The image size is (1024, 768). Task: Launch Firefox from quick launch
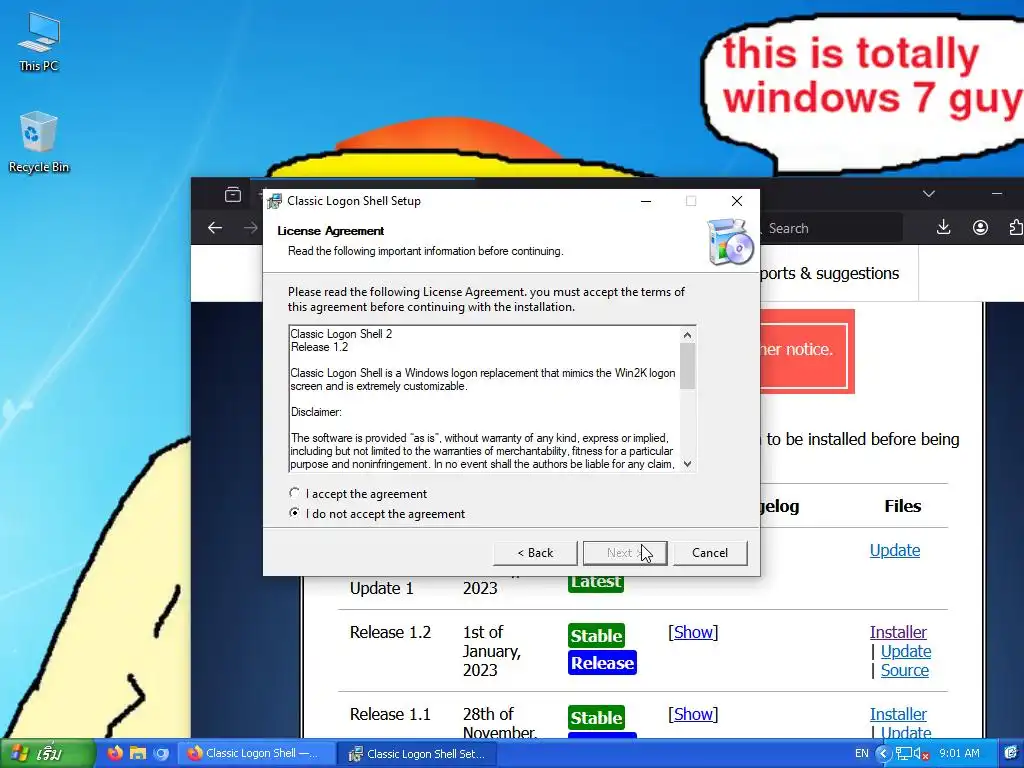pyautogui.click(x=115, y=753)
